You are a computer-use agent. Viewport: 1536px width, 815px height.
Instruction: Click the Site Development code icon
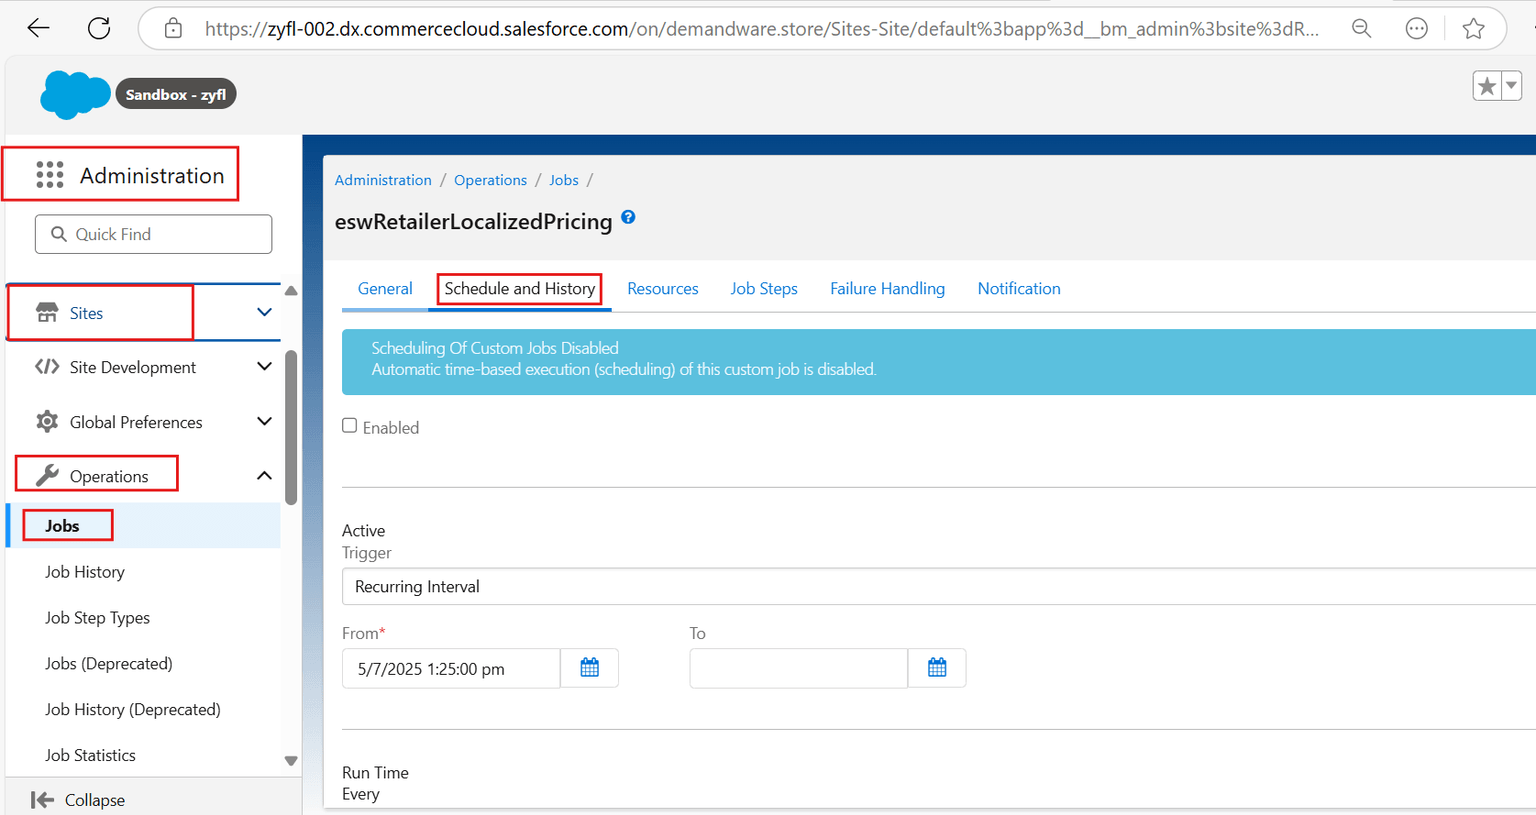point(47,367)
